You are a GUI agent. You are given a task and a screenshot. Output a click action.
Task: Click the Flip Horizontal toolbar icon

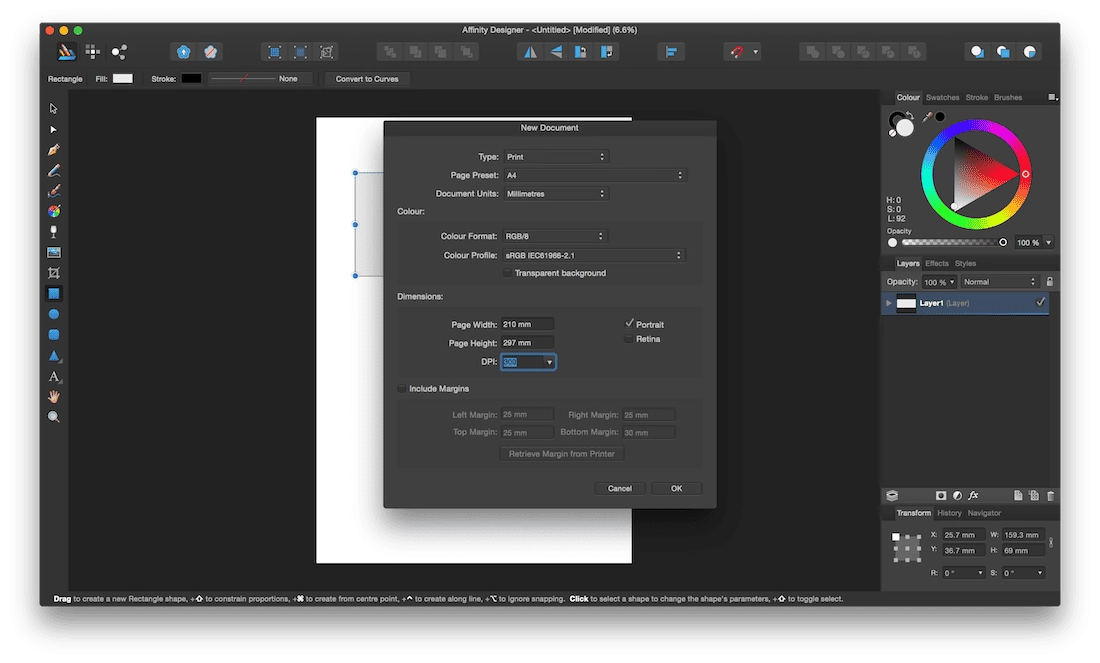(530, 52)
